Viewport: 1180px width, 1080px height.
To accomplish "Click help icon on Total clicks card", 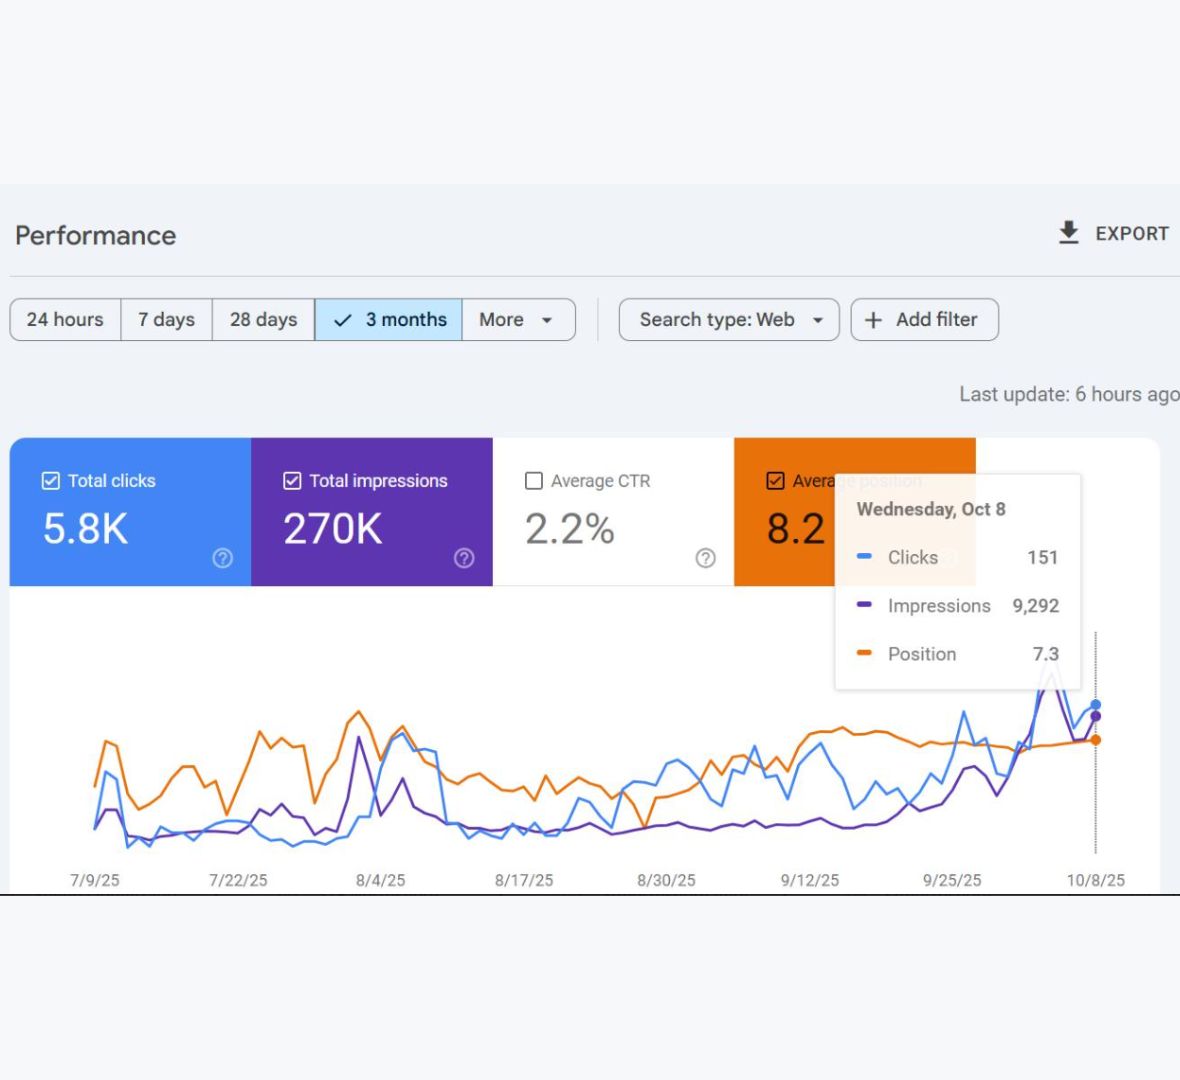I will coord(222,558).
